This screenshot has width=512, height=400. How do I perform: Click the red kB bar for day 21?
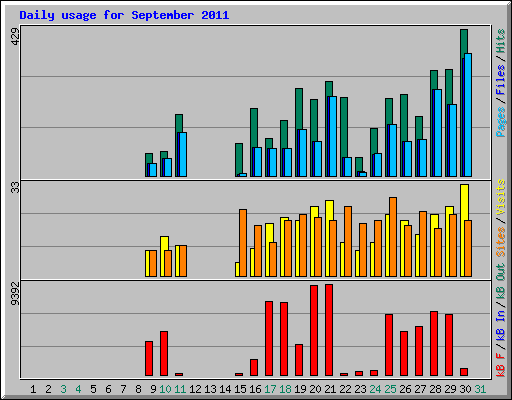point(329,330)
